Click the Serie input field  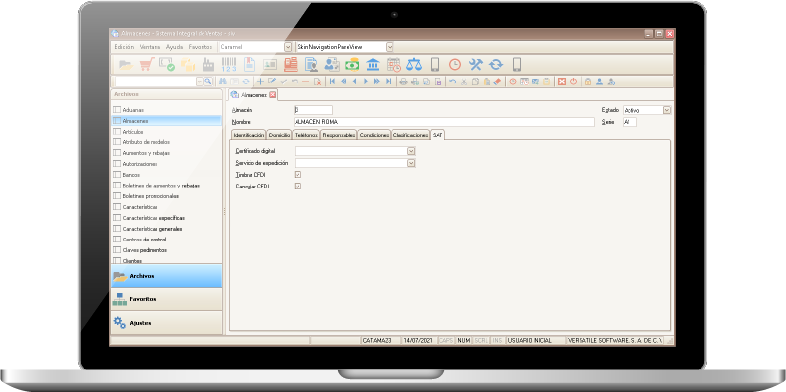[630, 122]
